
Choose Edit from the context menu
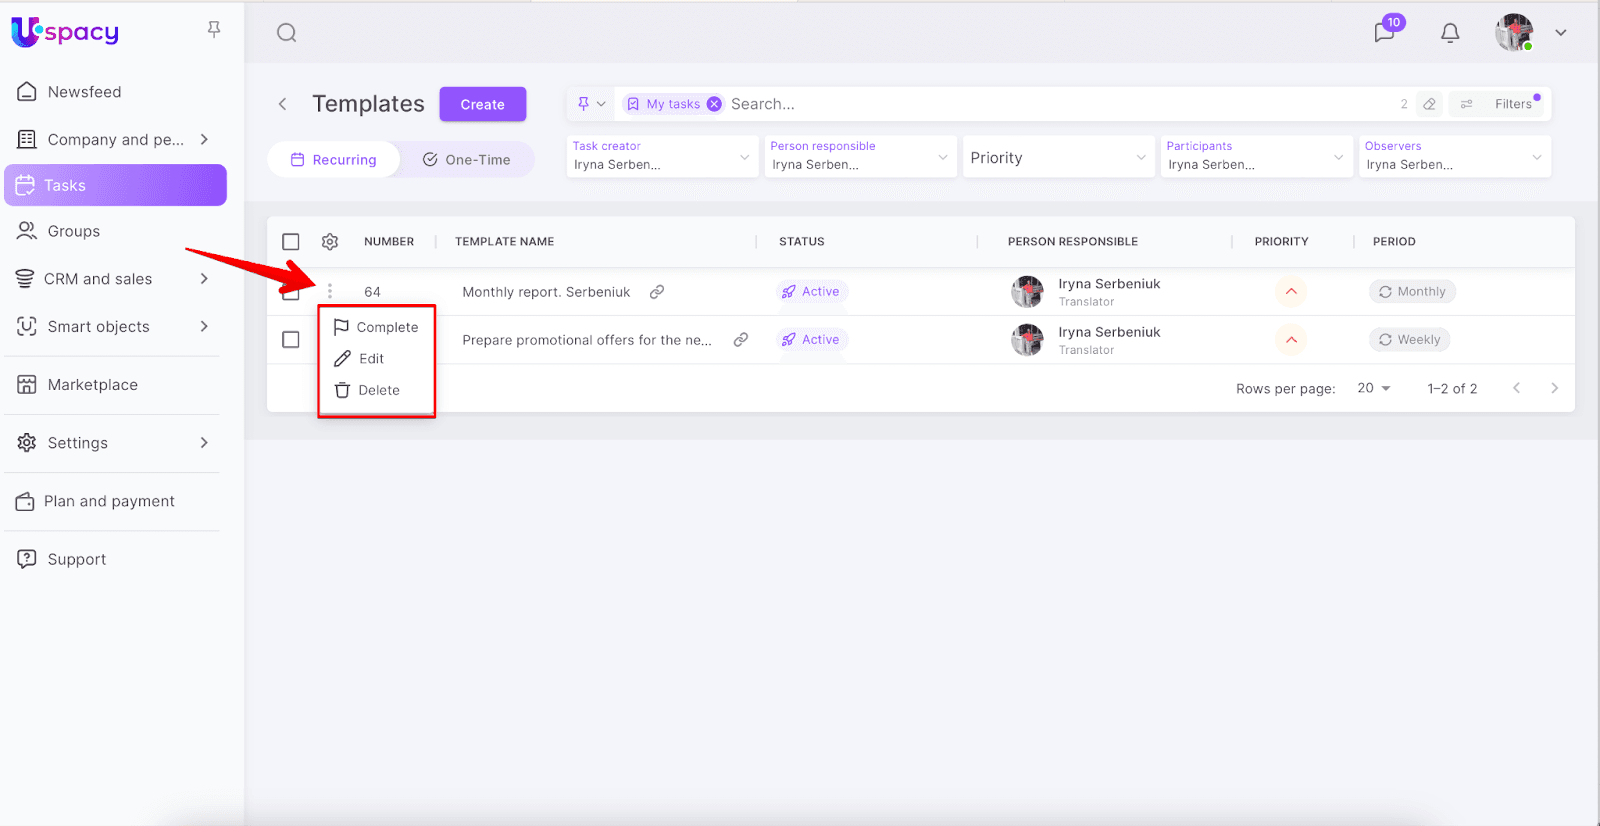tap(371, 359)
